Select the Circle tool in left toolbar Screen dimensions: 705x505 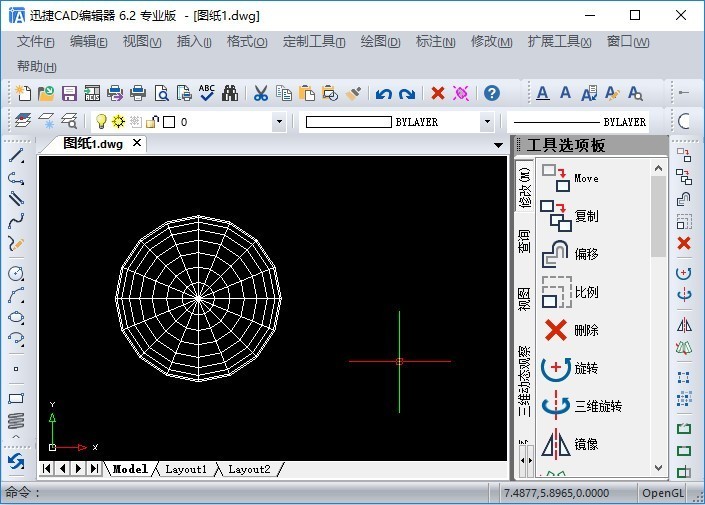16,273
